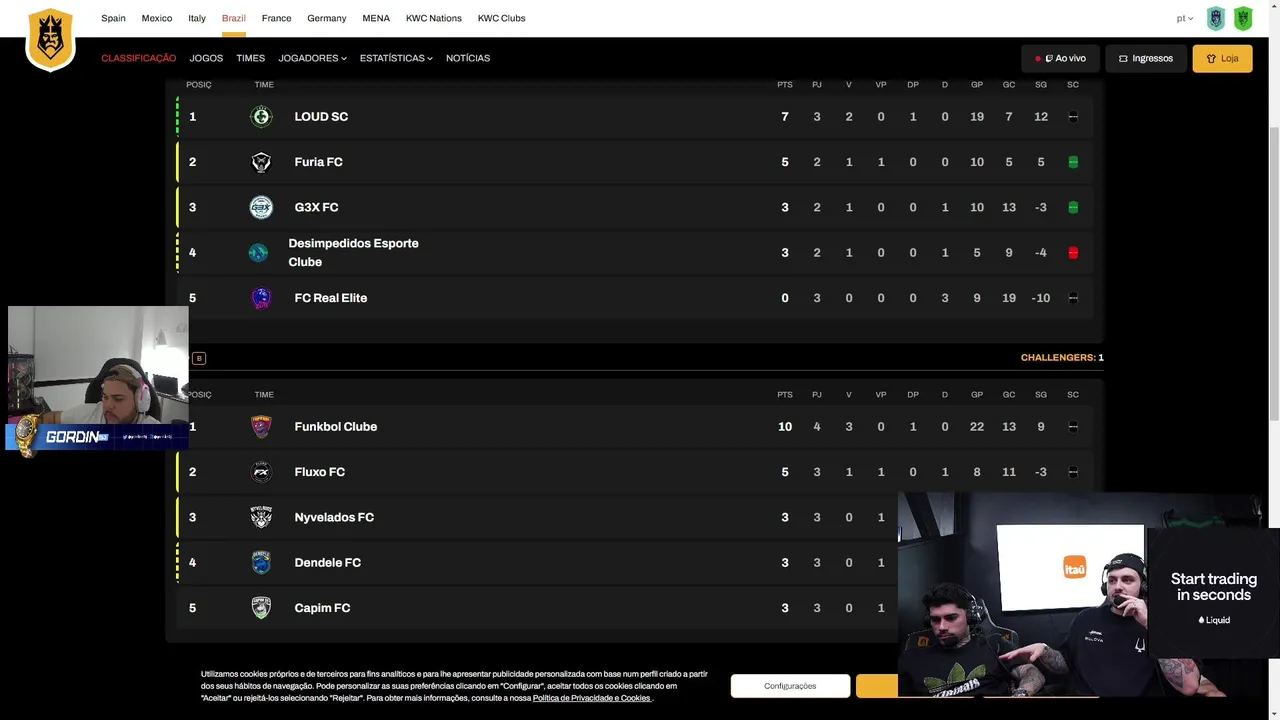Click cookie Configurações button
Screen dimensions: 1280x720
(790, 686)
